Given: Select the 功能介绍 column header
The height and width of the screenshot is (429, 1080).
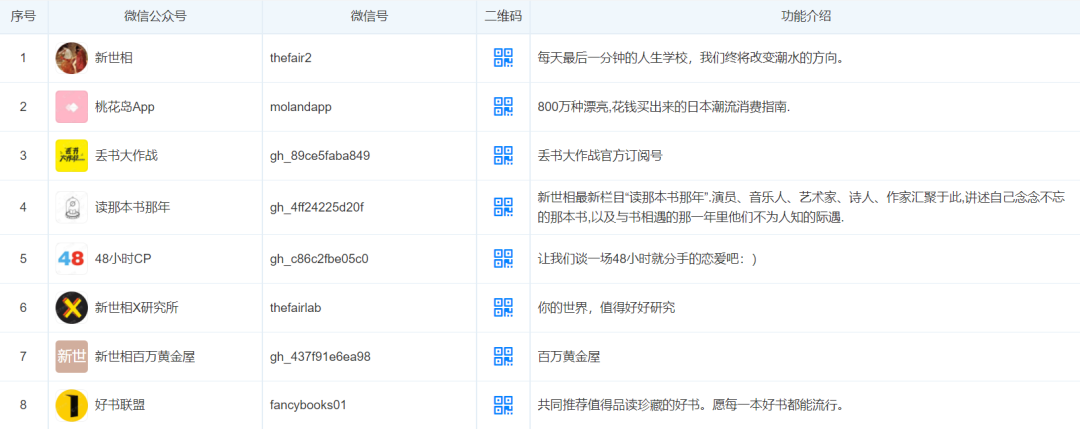Looking at the screenshot, I should pos(805,16).
